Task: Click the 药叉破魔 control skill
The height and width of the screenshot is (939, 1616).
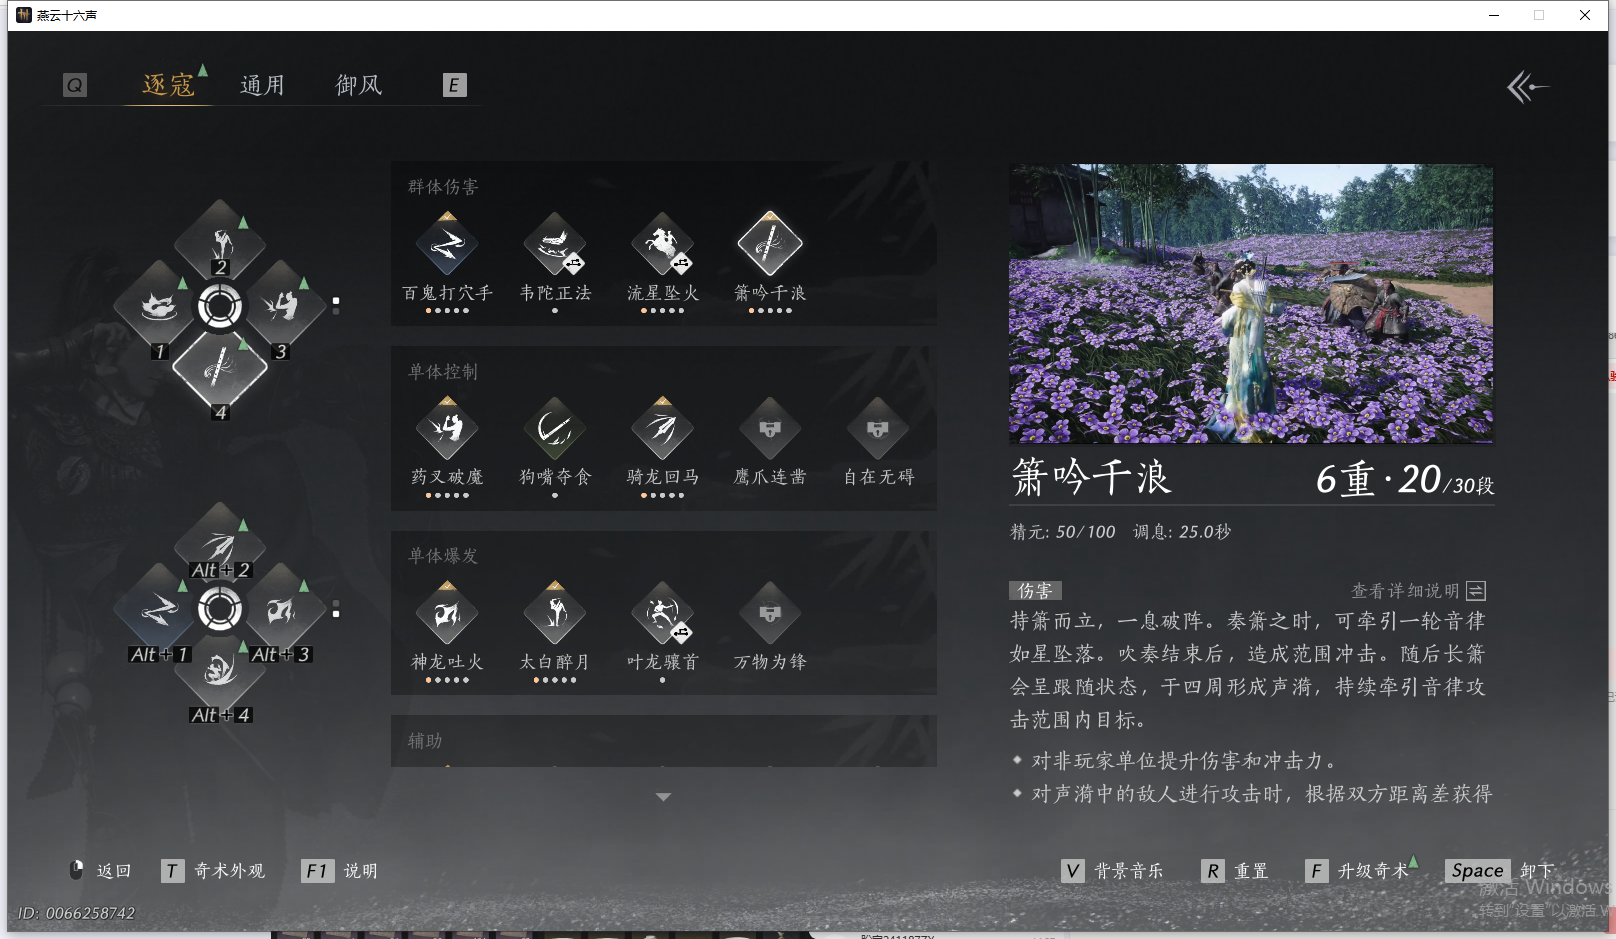Action: [x=447, y=428]
